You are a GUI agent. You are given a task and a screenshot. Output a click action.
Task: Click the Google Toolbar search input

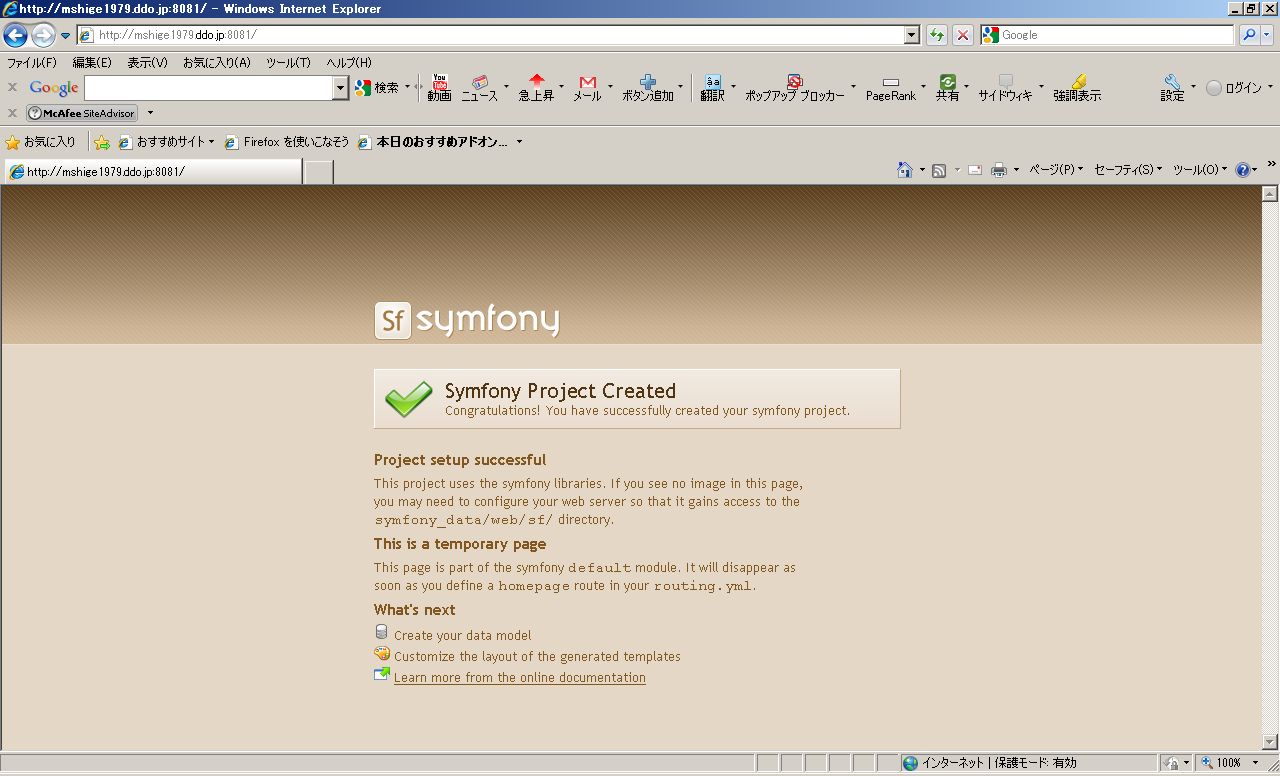[208, 88]
